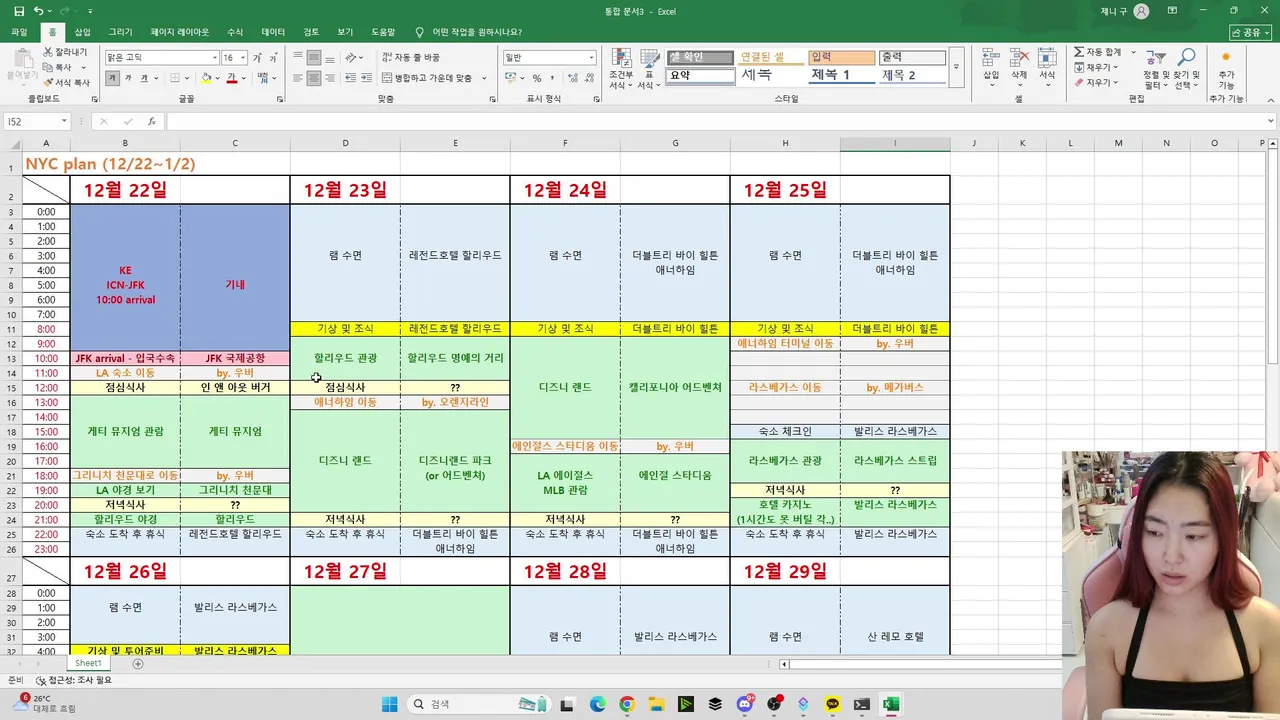Click accounting number format icon
The width and height of the screenshot is (1280, 720).
tap(512, 78)
